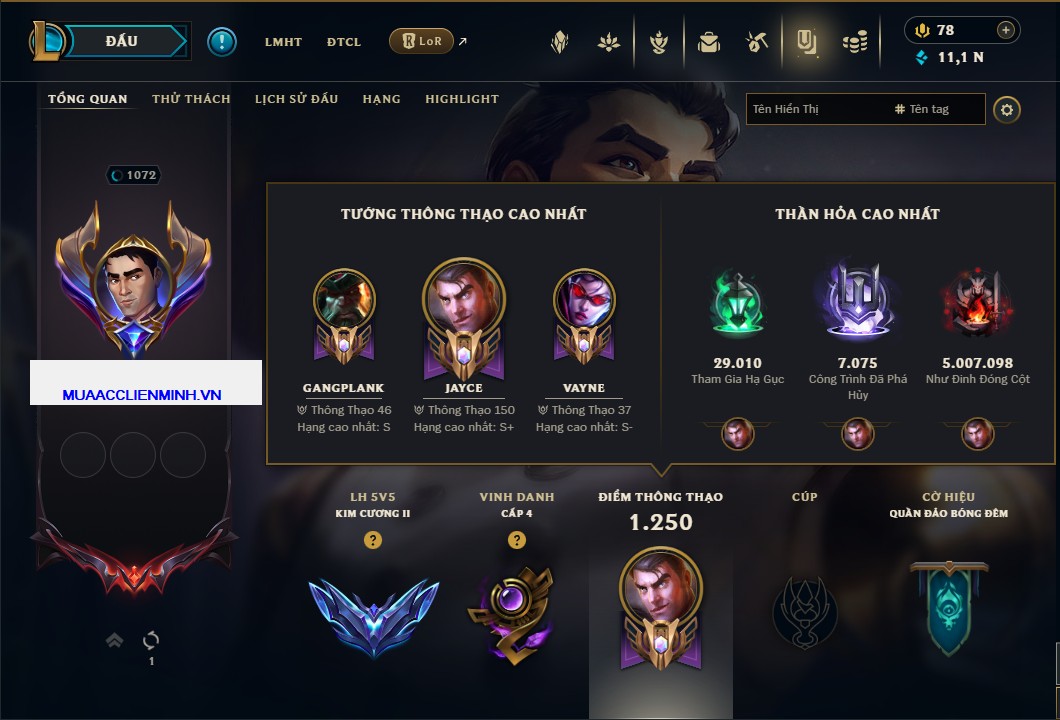This screenshot has width=1060, height=720.
Task: Open the Thử Thách tab
Action: click(x=191, y=99)
